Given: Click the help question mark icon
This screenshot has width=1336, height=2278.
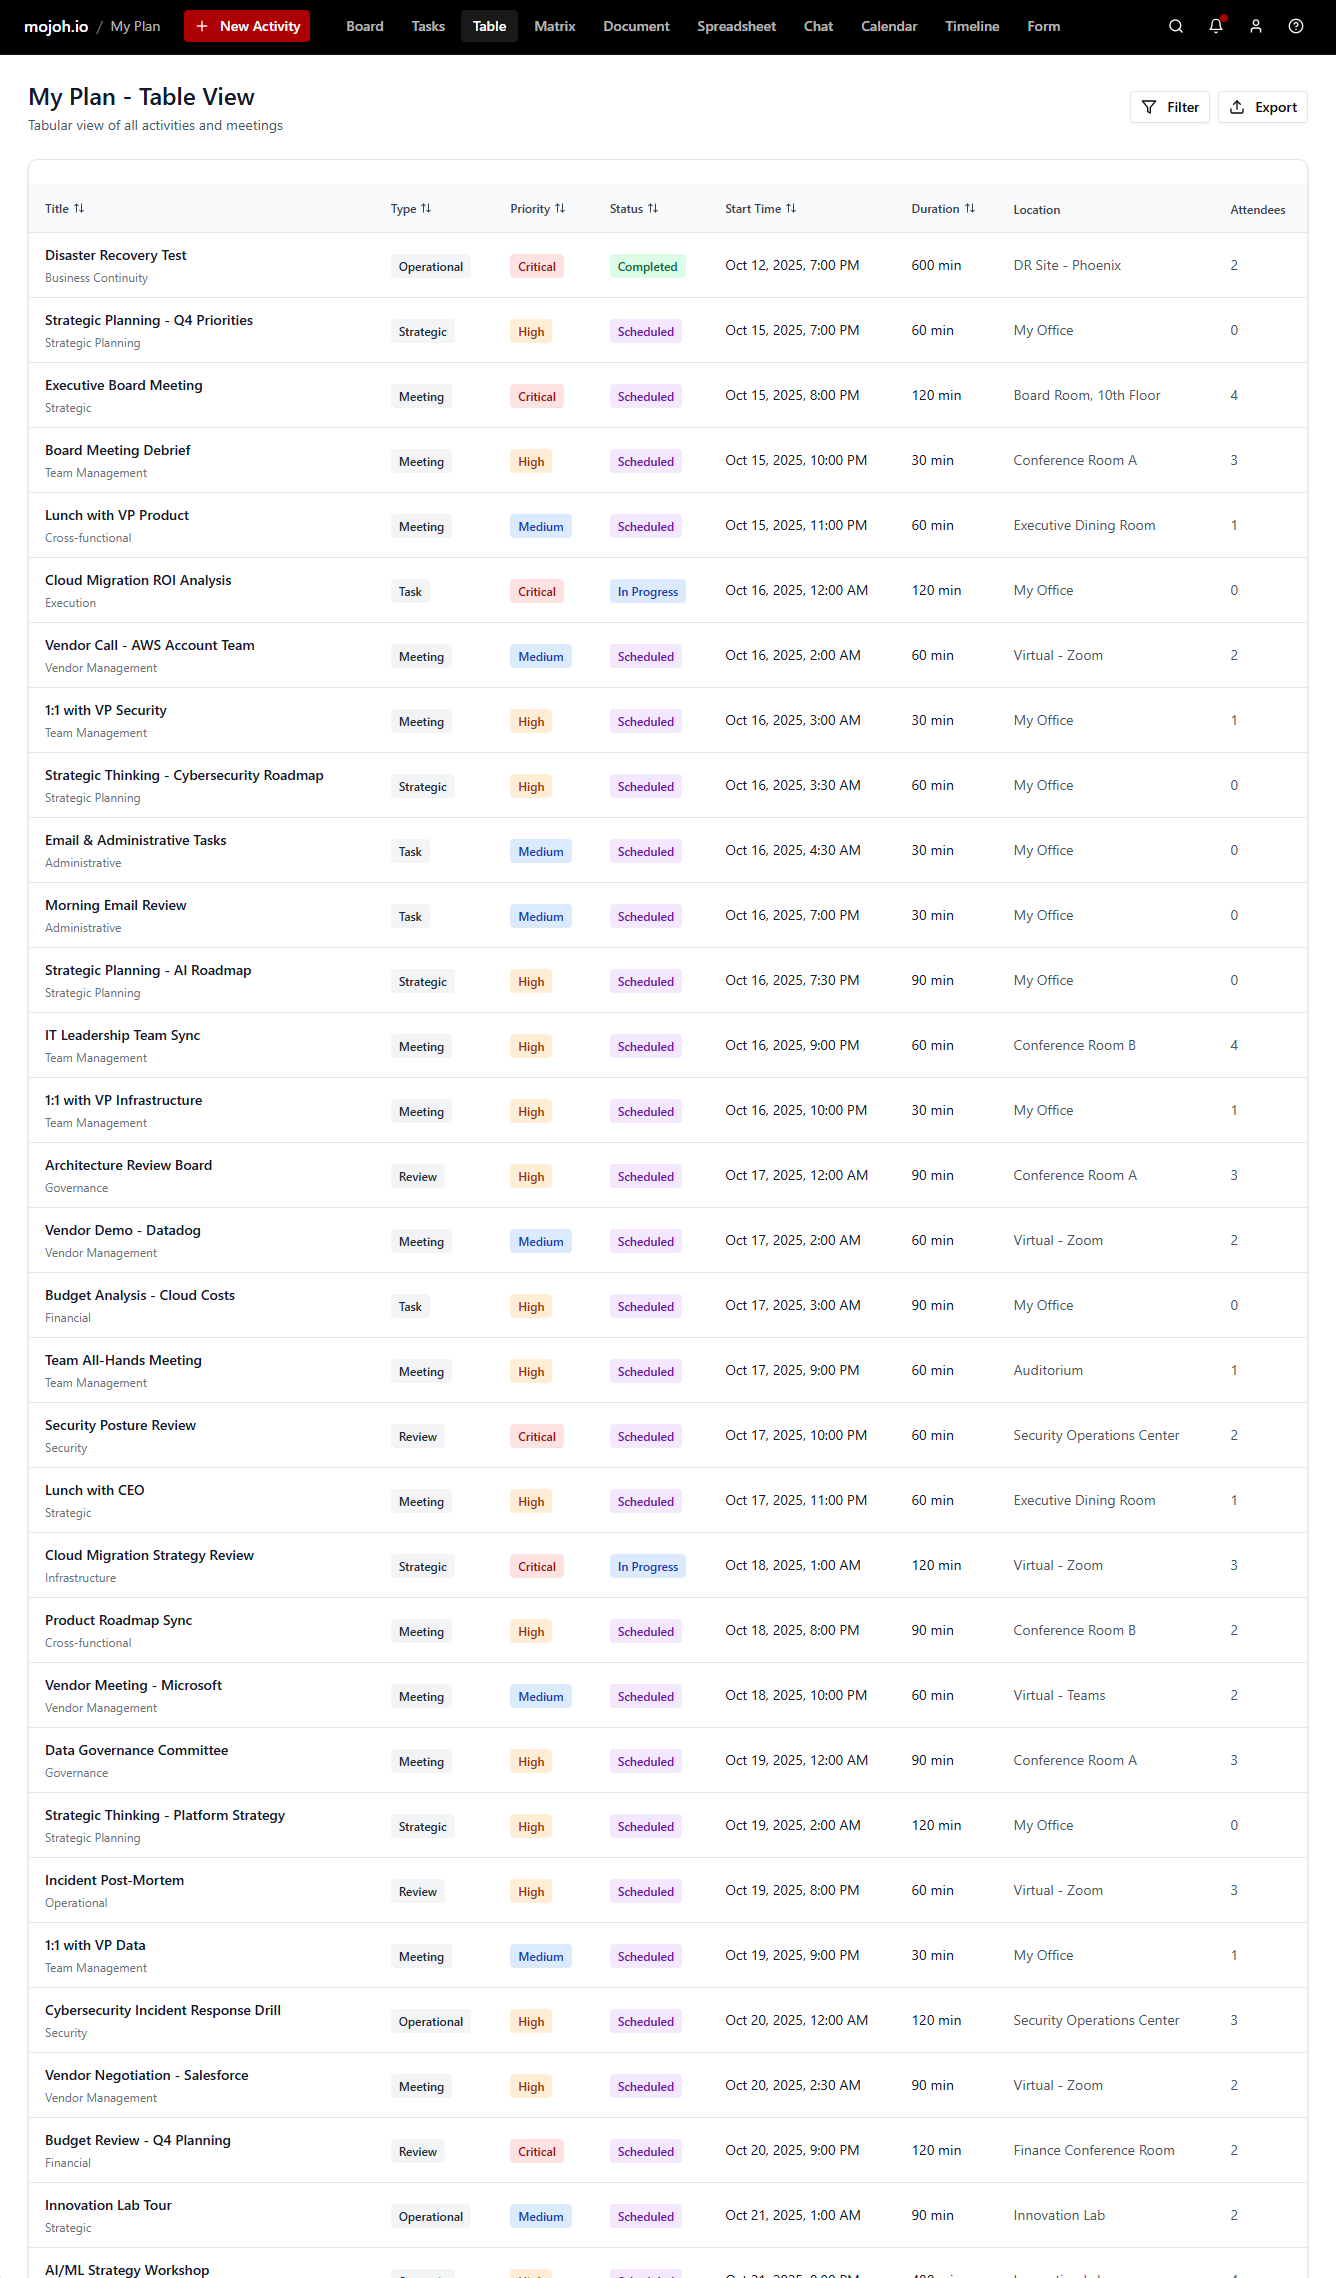Looking at the screenshot, I should point(1296,26).
